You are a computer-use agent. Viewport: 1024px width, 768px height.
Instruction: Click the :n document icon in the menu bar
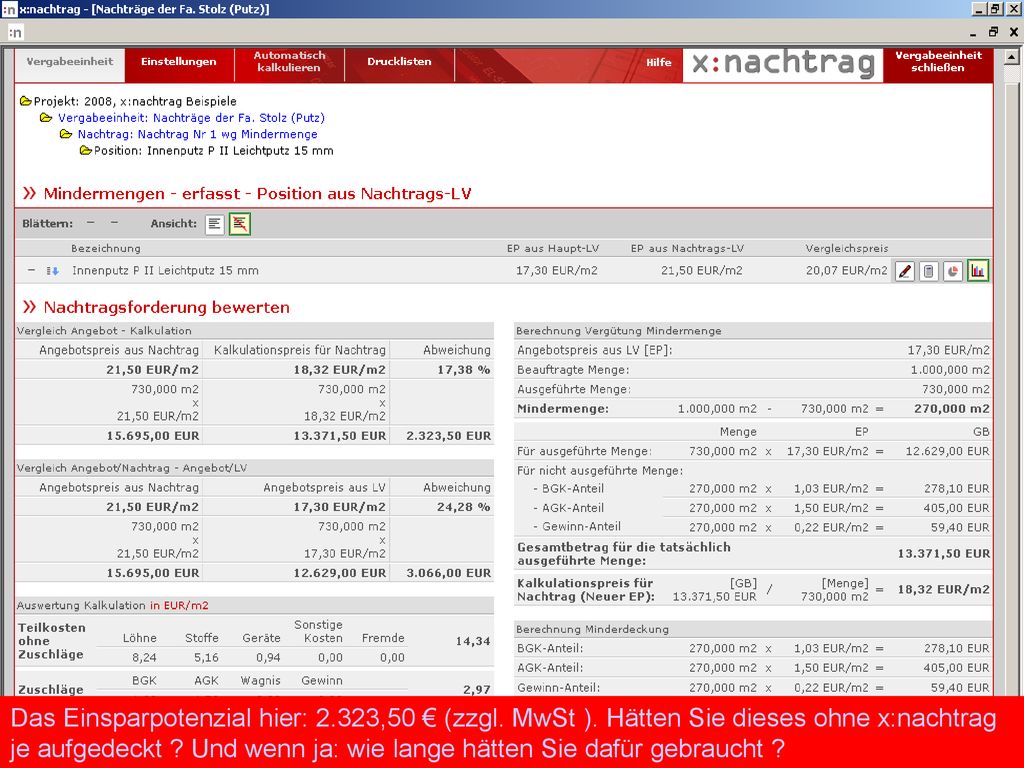coord(15,32)
